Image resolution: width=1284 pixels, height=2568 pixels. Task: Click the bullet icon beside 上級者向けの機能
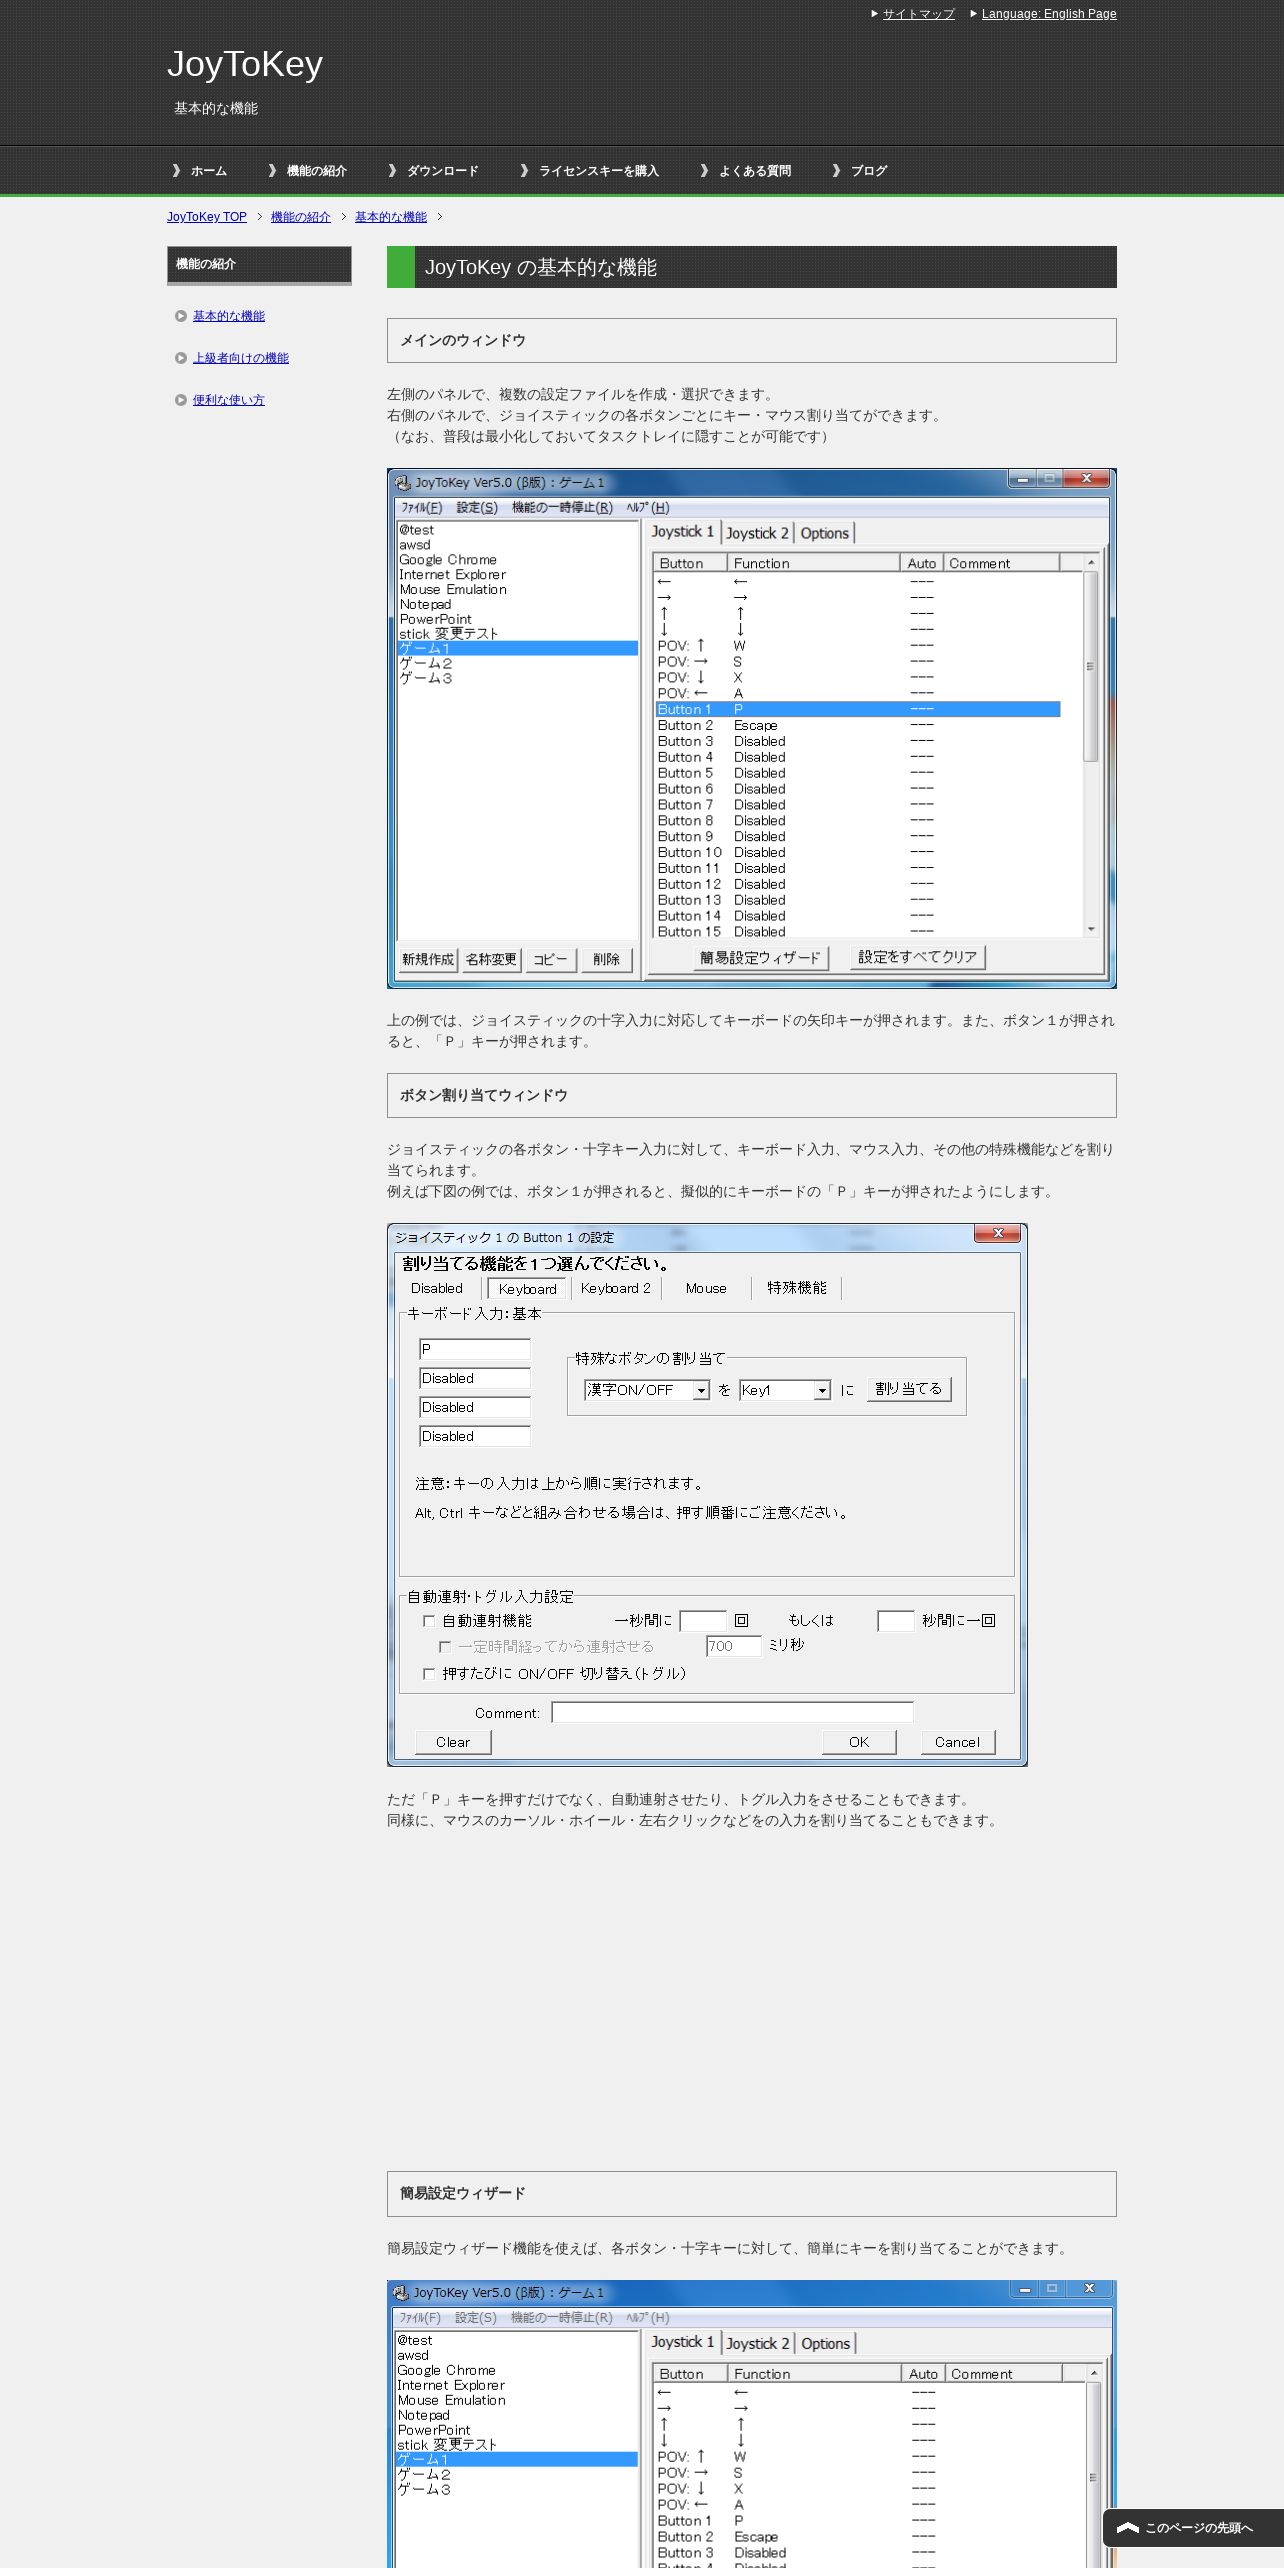point(181,358)
